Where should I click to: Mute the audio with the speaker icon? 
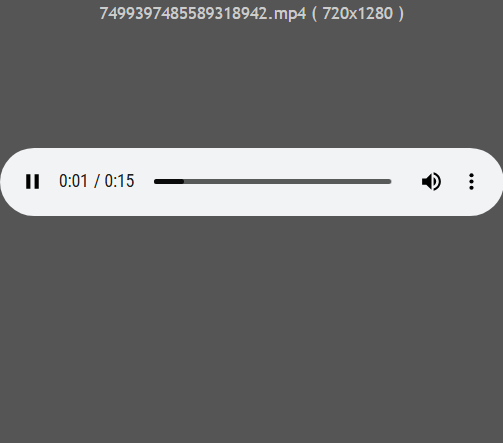click(431, 182)
